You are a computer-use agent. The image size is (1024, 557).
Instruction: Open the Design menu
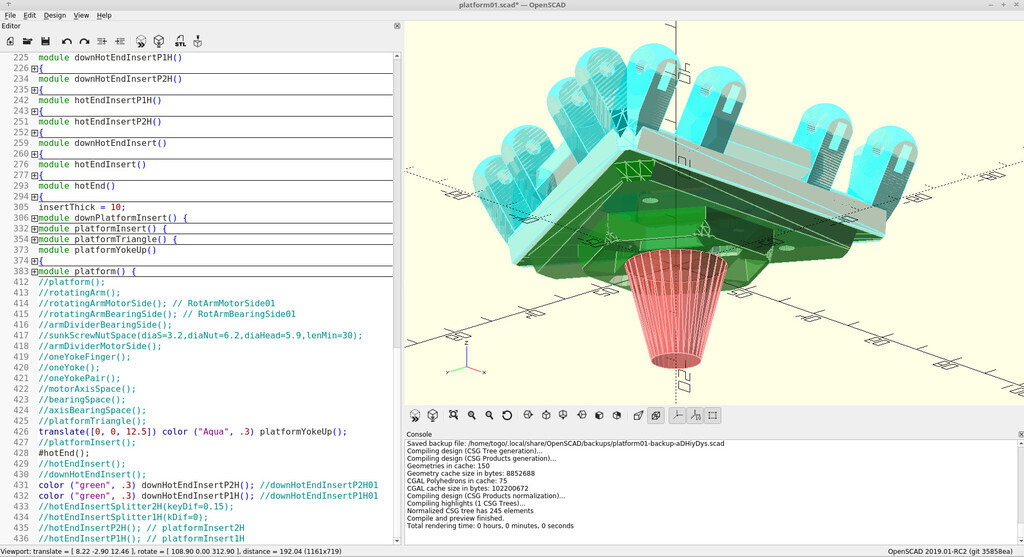click(55, 15)
